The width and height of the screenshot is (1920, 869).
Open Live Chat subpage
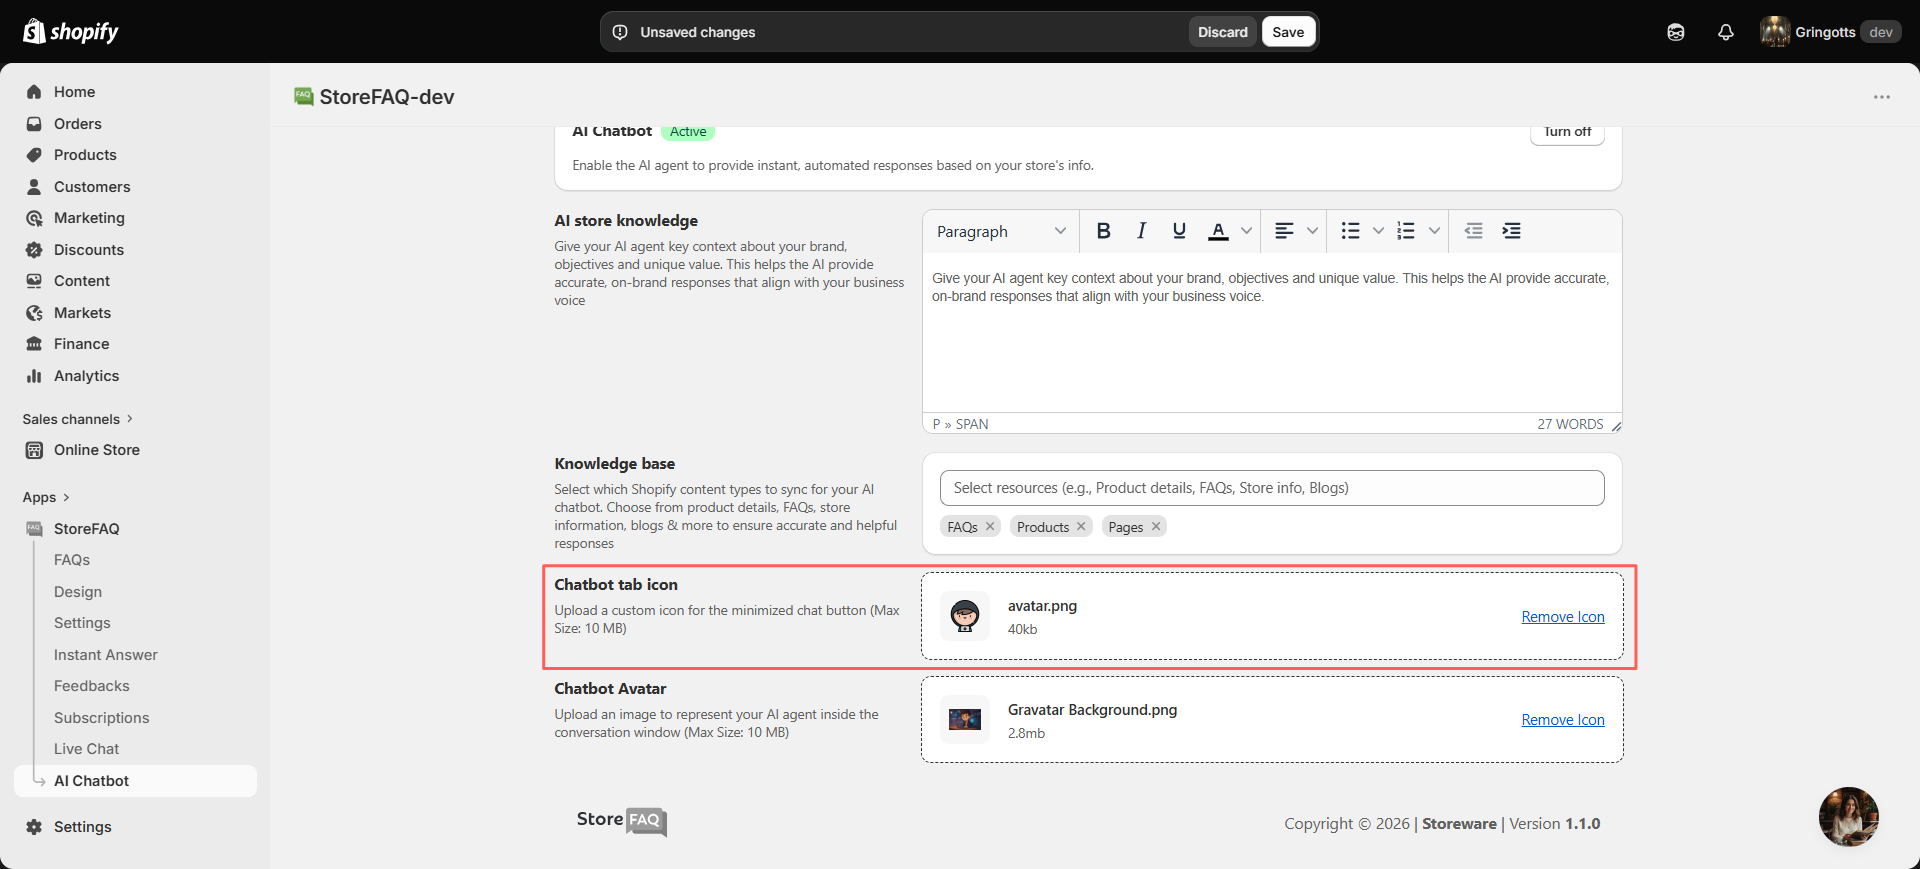tap(86, 749)
